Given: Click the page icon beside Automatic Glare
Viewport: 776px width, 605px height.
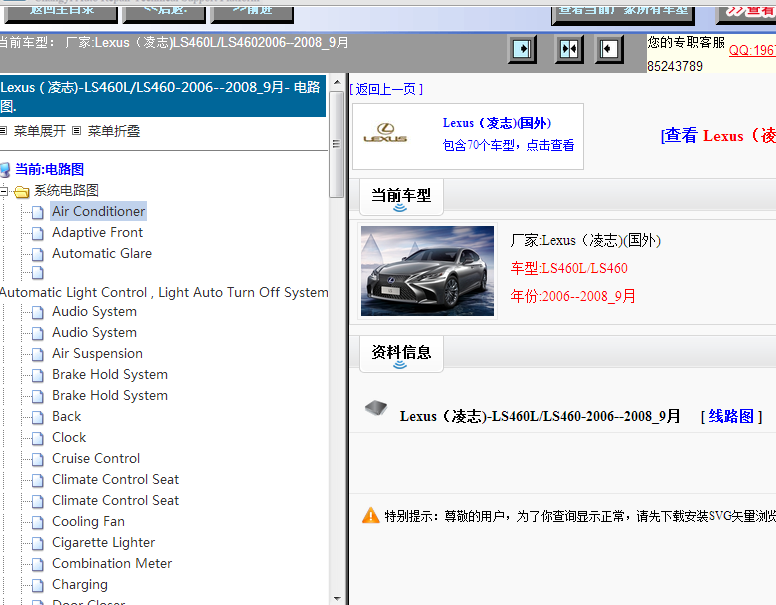Looking at the screenshot, I should pyautogui.click(x=38, y=254).
